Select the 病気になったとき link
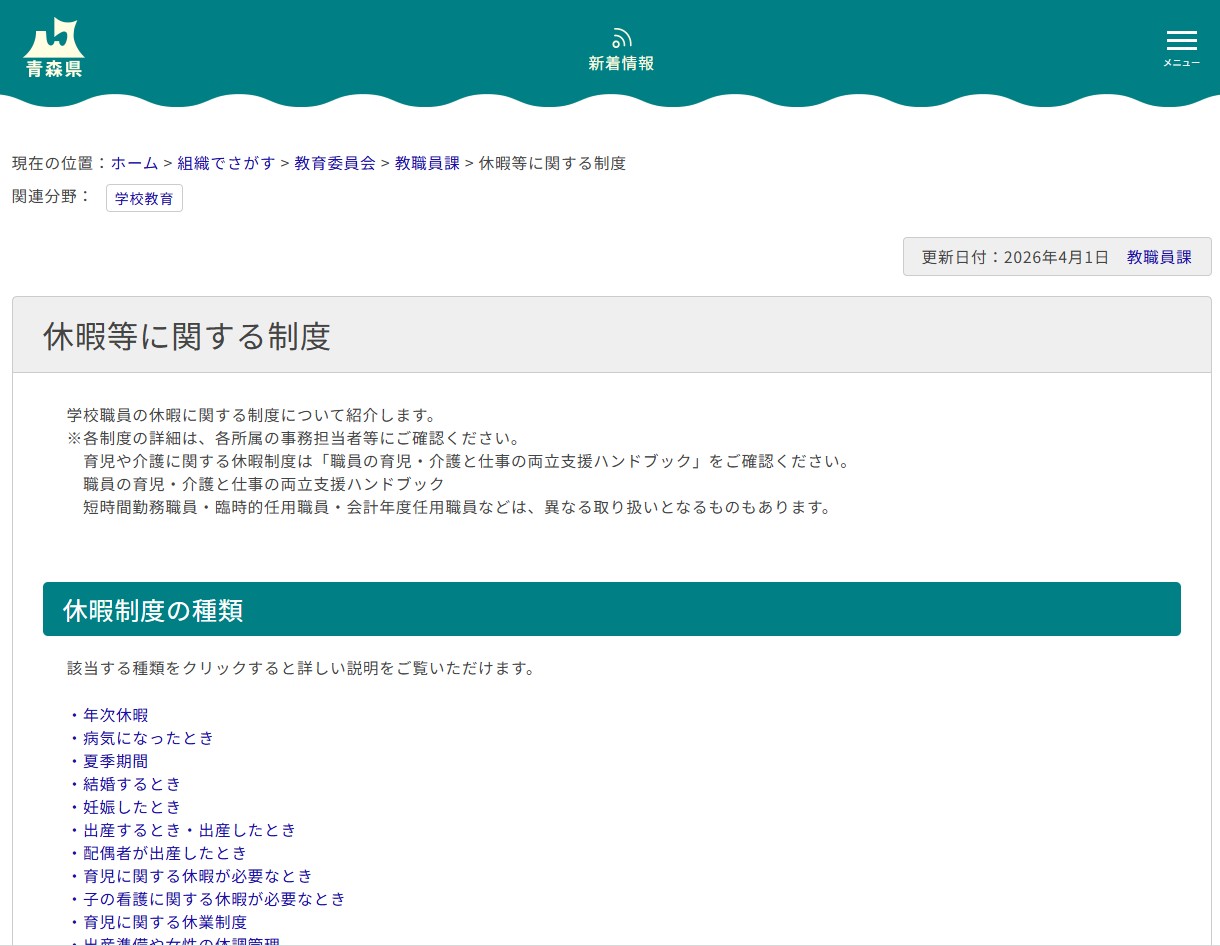 [148, 738]
